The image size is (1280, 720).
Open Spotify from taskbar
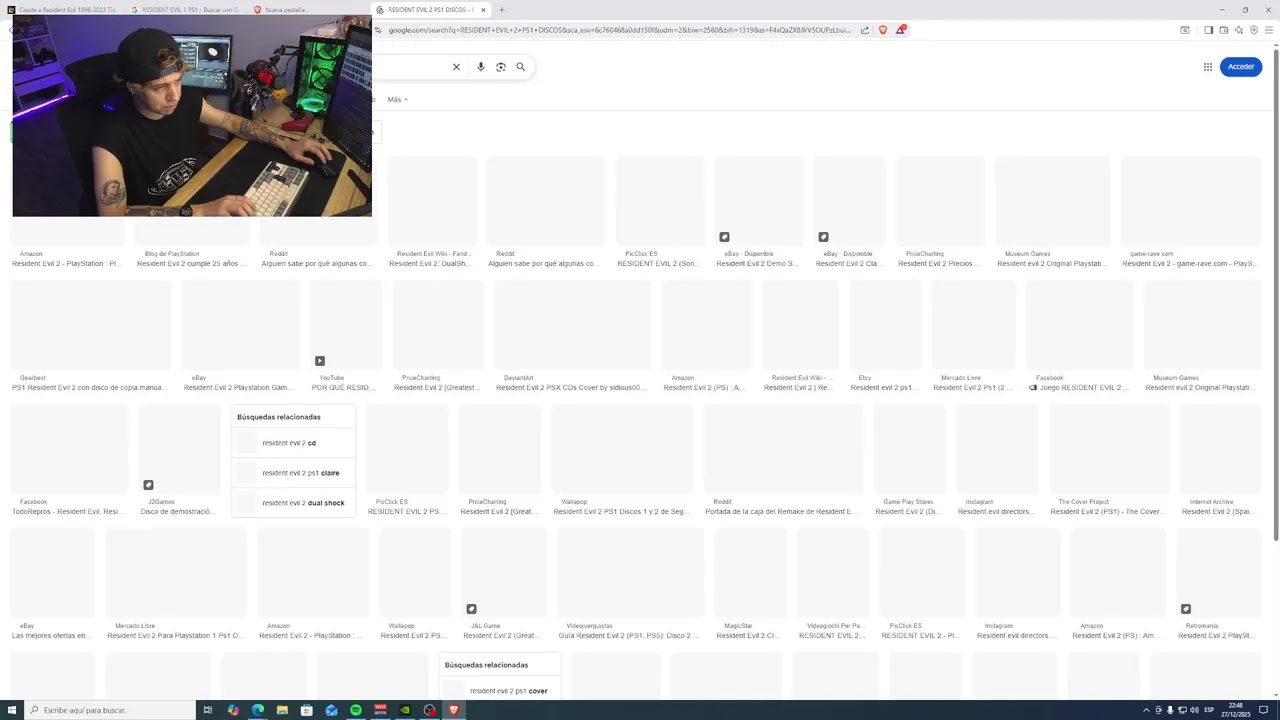click(356, 710)
